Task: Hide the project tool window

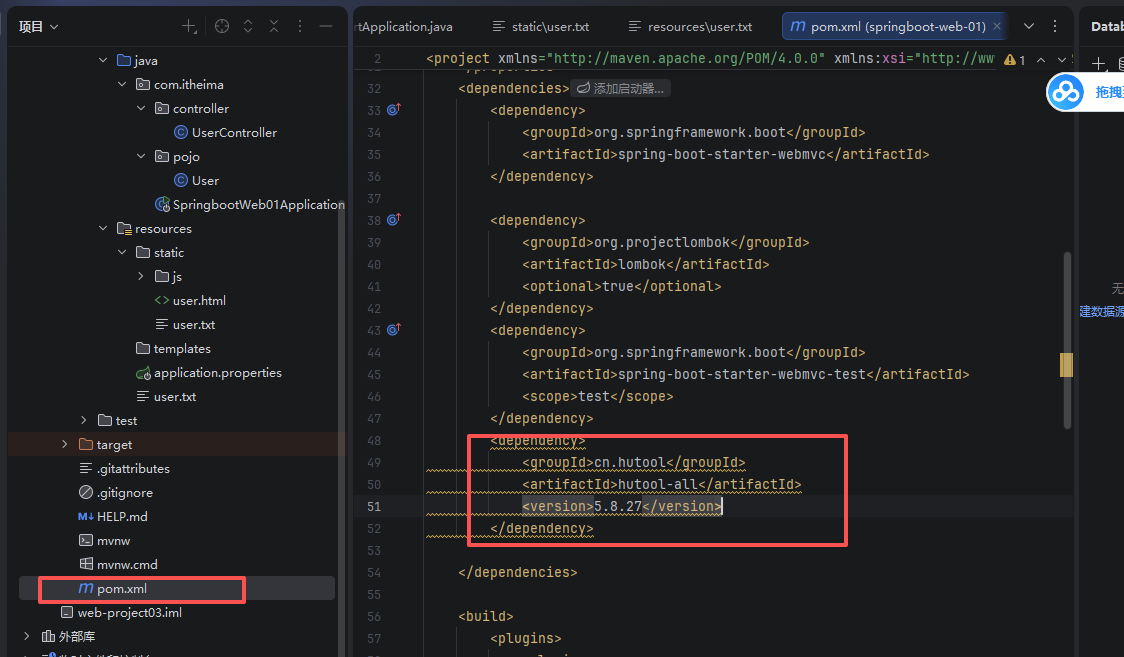Action: tap(325, 27)
